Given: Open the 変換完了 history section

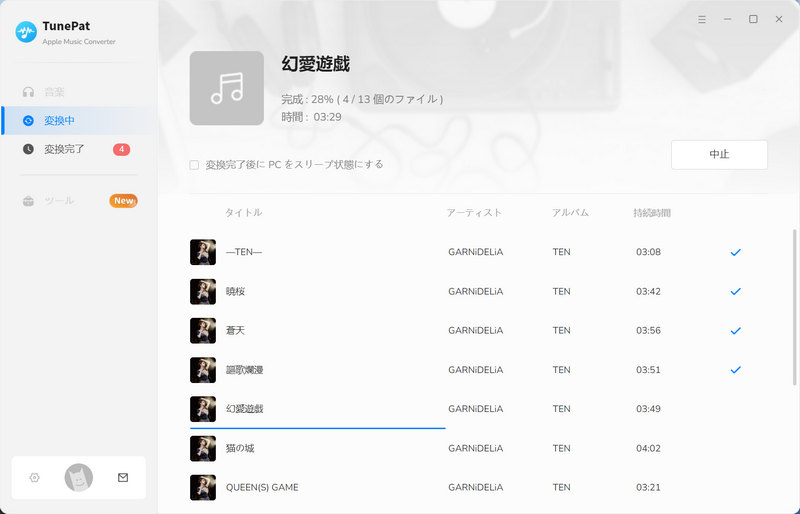Looking at the screenshot, I should (x=77, y=149).
